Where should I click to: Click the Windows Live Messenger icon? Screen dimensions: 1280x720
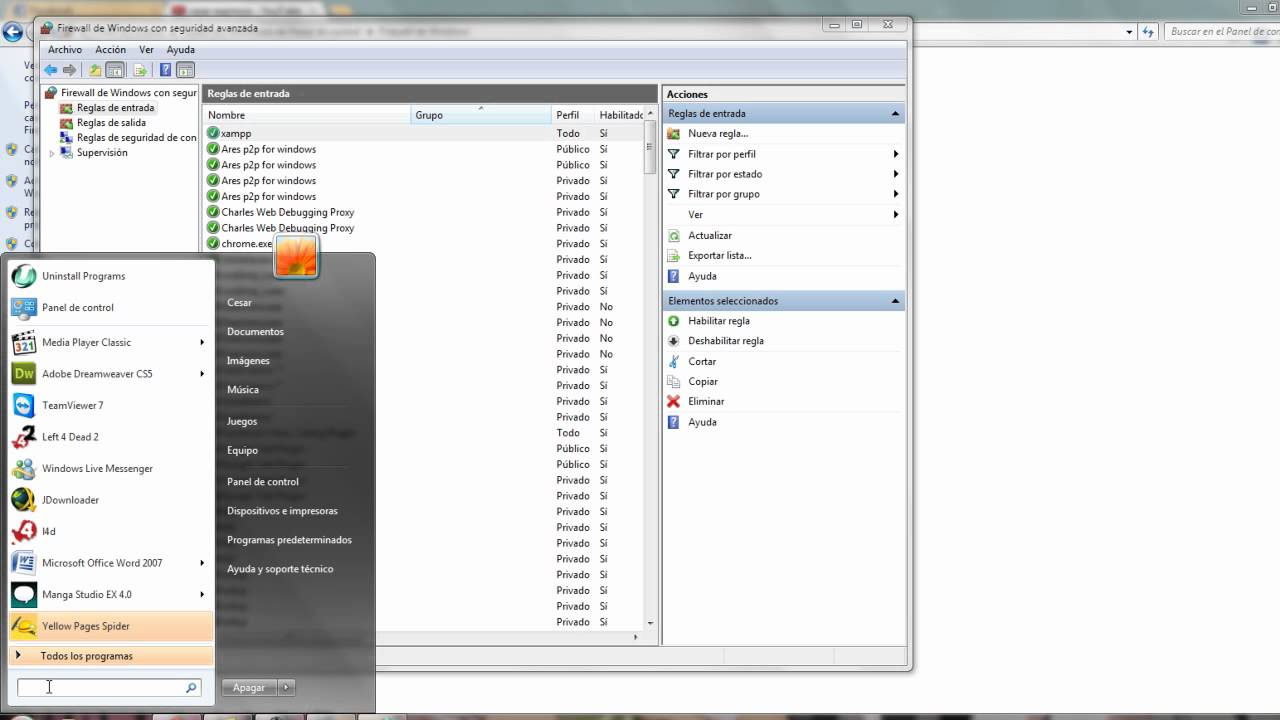pos(24,468)
